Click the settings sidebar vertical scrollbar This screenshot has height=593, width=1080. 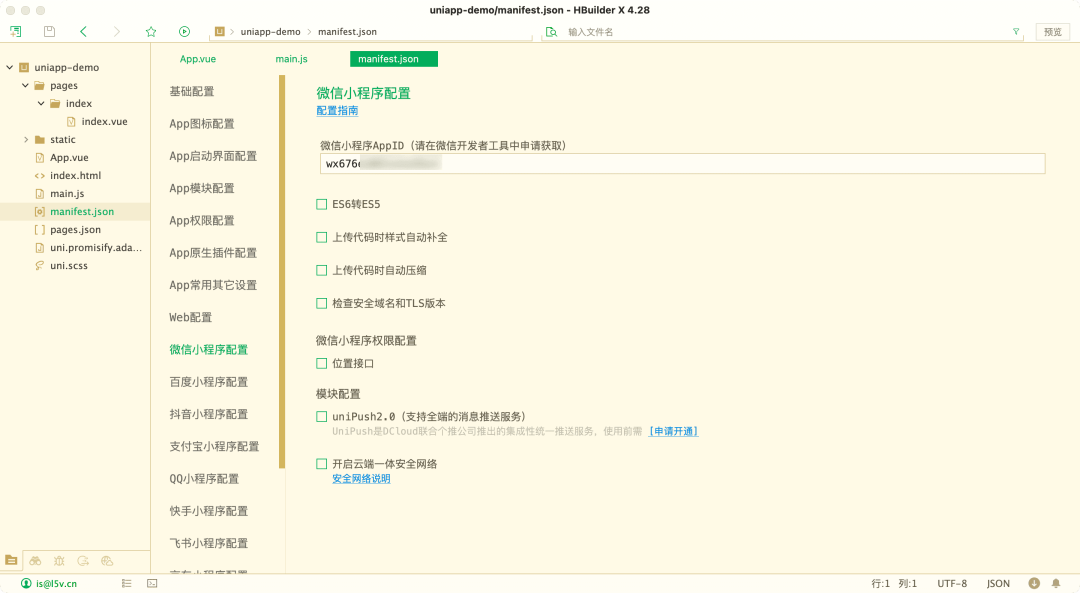[282, 272]
